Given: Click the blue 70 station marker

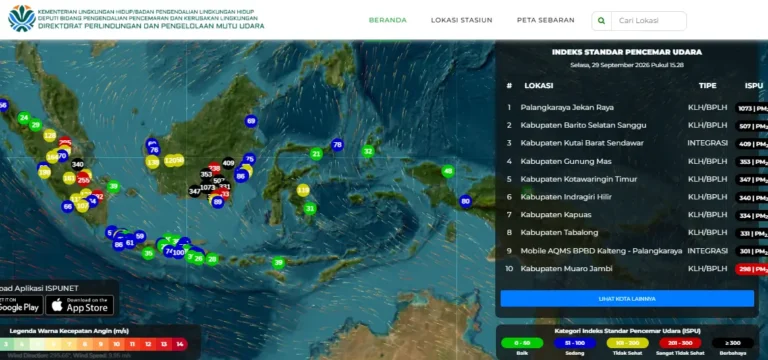Looking at the screenshot, I should click(62, 156).
